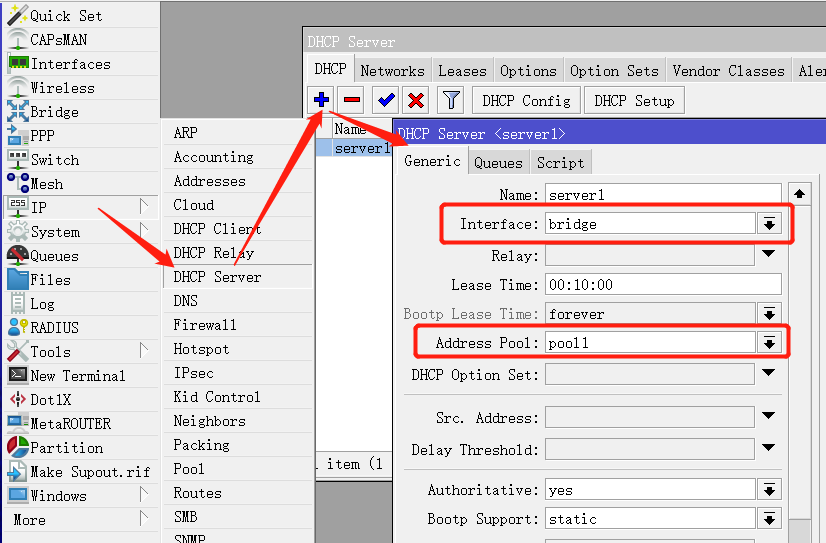Open the Authoritative dropdown
The height and width of the screenshot is (543, 826).
tap(768, 490)
